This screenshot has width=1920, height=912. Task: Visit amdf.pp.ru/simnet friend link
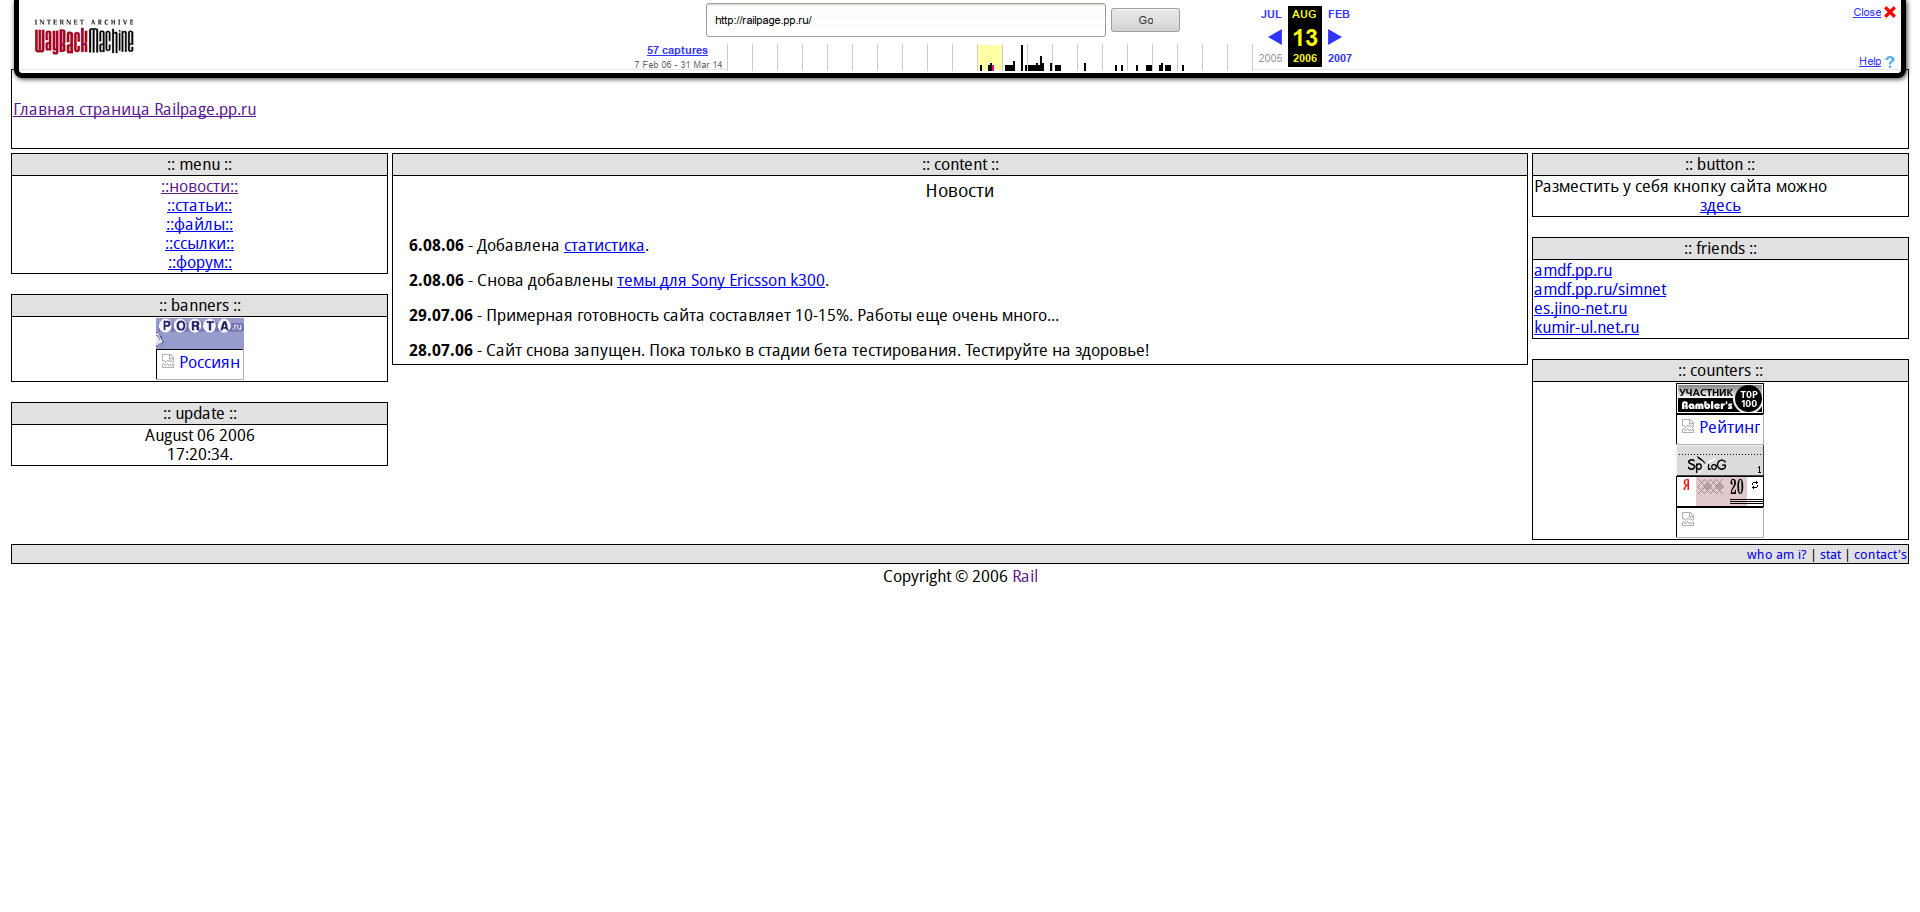tap(1600, 290)
